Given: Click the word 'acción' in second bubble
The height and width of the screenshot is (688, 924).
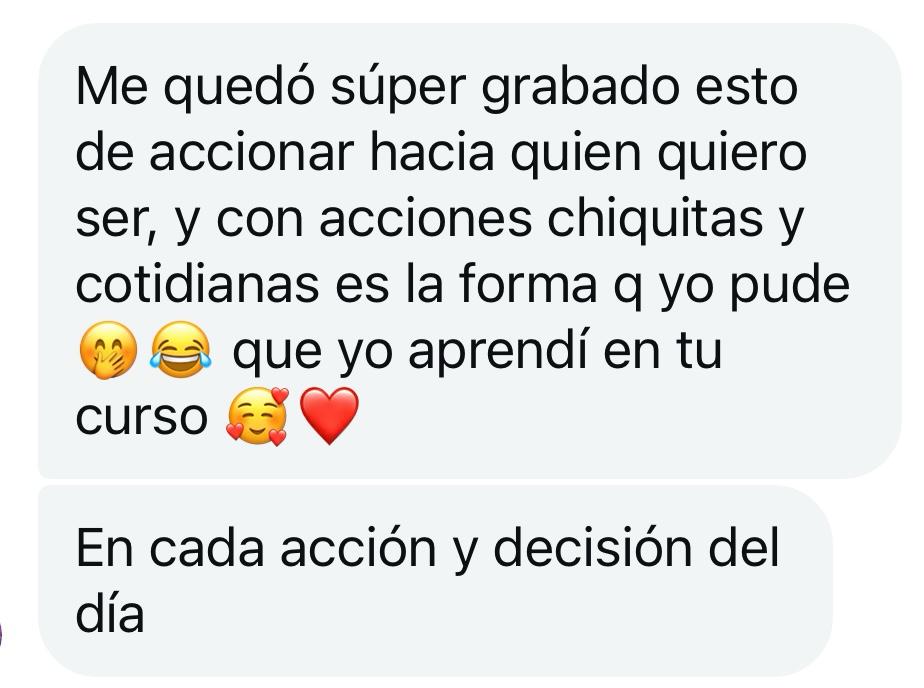Looking at the screenshot, I should point(358,548).
